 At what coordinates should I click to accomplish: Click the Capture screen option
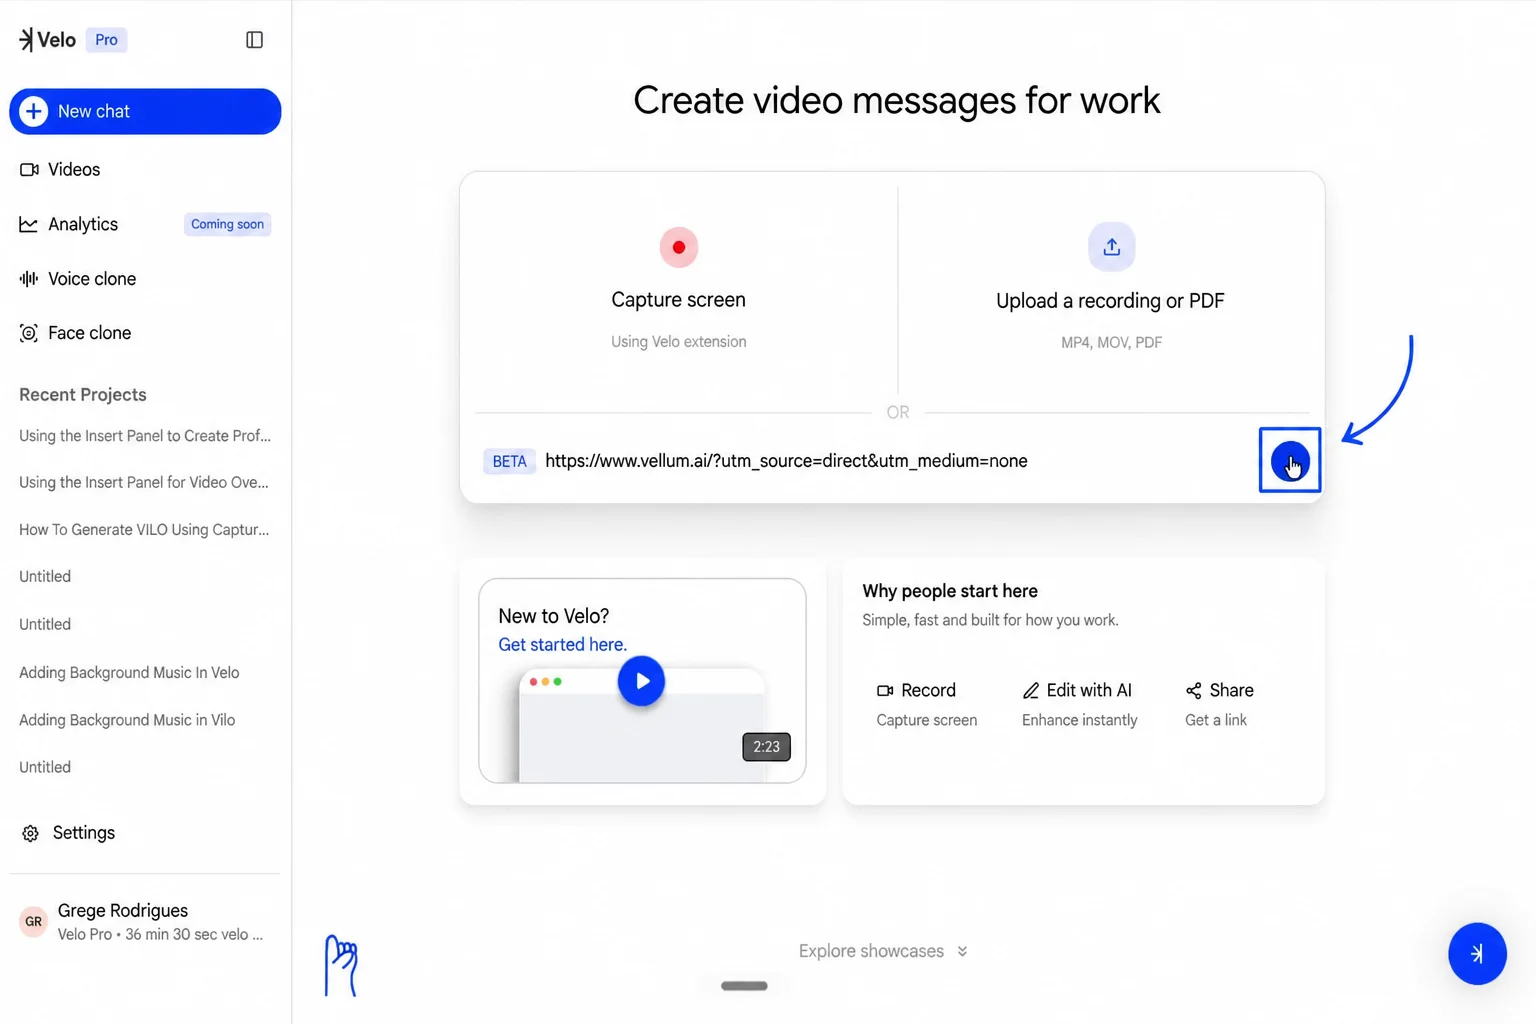click(x=679, y=290)
